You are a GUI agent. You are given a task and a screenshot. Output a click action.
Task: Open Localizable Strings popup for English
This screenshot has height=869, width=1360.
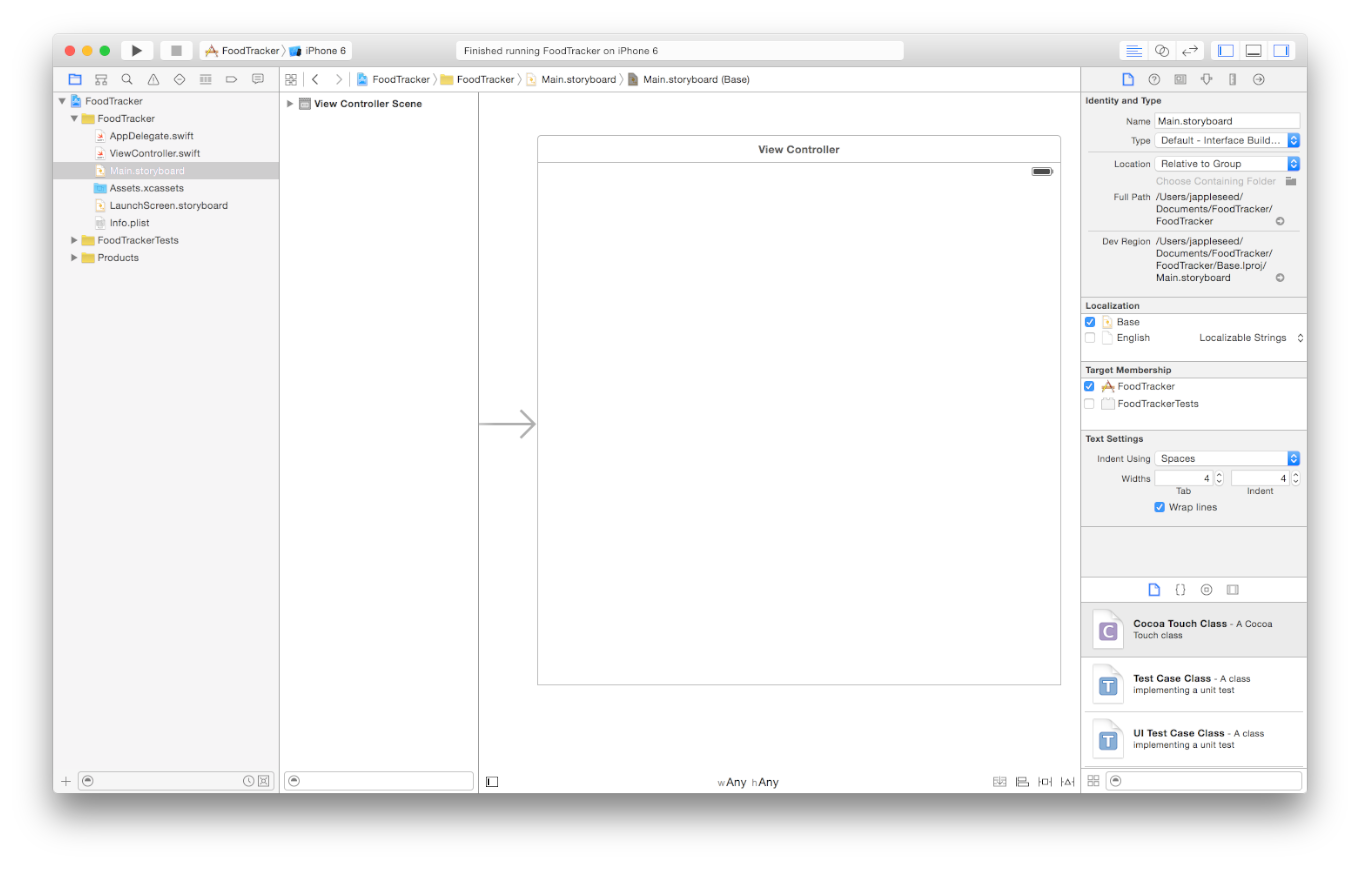(1251, 338)
